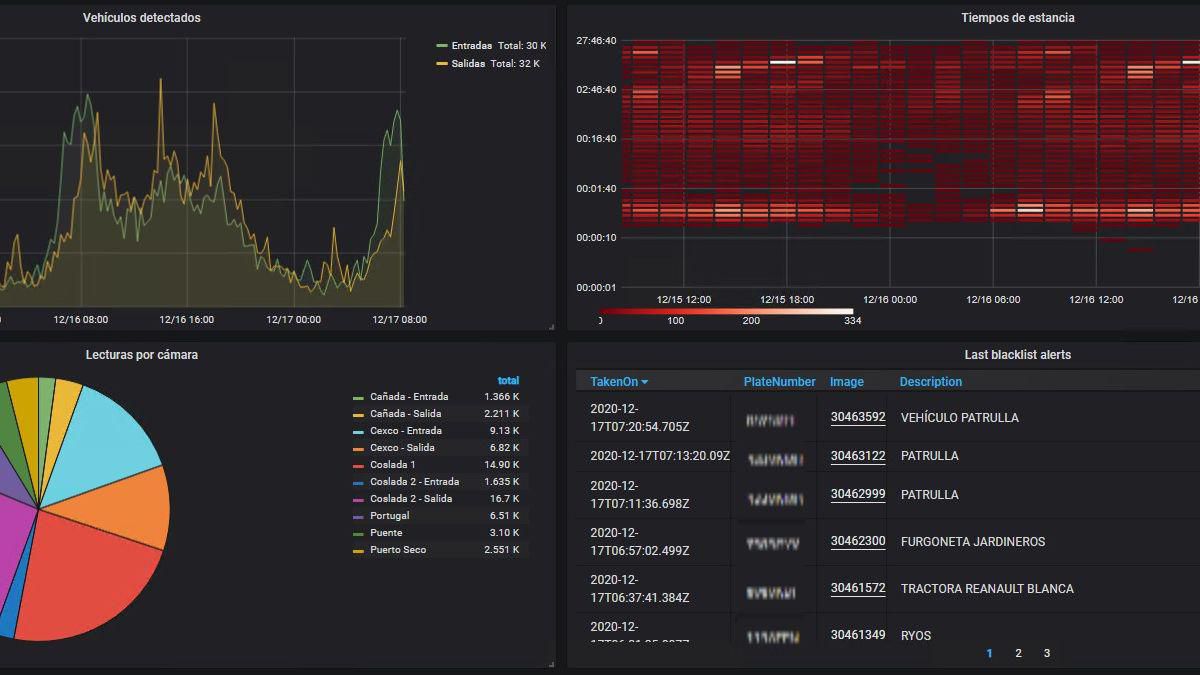Click the TakenOn sort arrow icon
The width and height of the screenshot is (1200, 675).
point(645,382)
